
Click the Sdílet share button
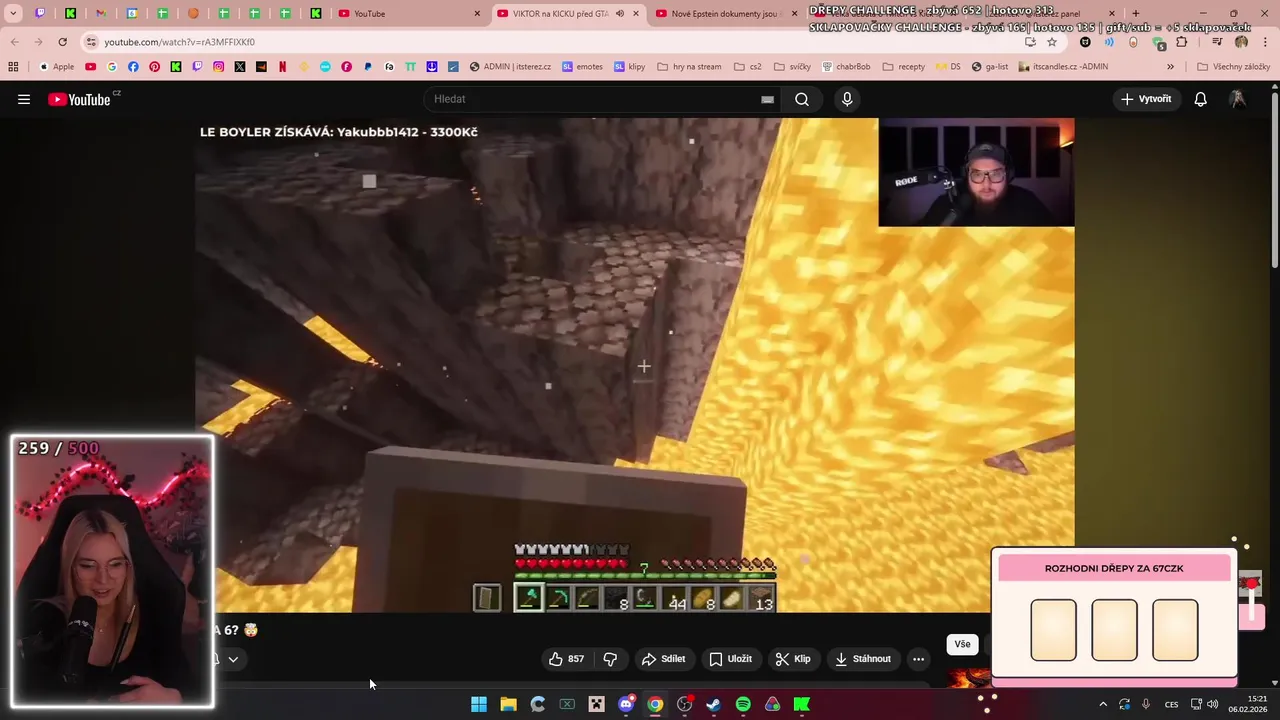coord(664,659)
